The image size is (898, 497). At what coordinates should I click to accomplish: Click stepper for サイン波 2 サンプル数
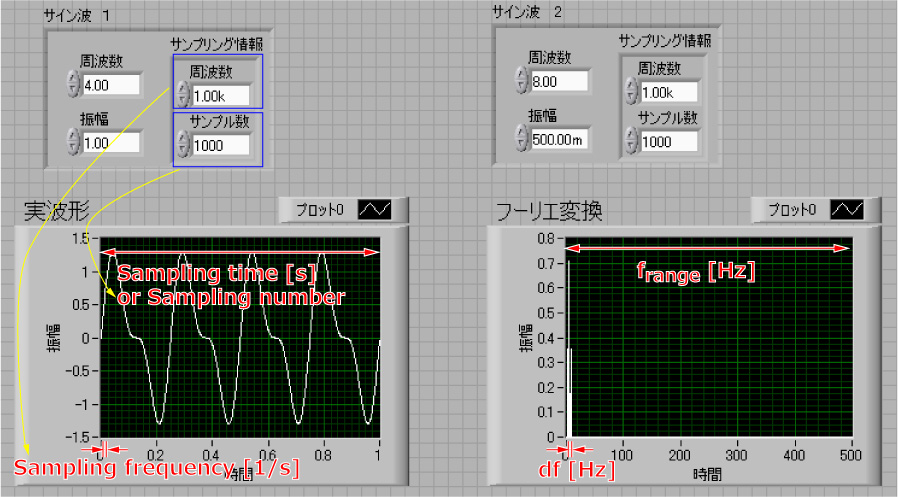(629, 141)
